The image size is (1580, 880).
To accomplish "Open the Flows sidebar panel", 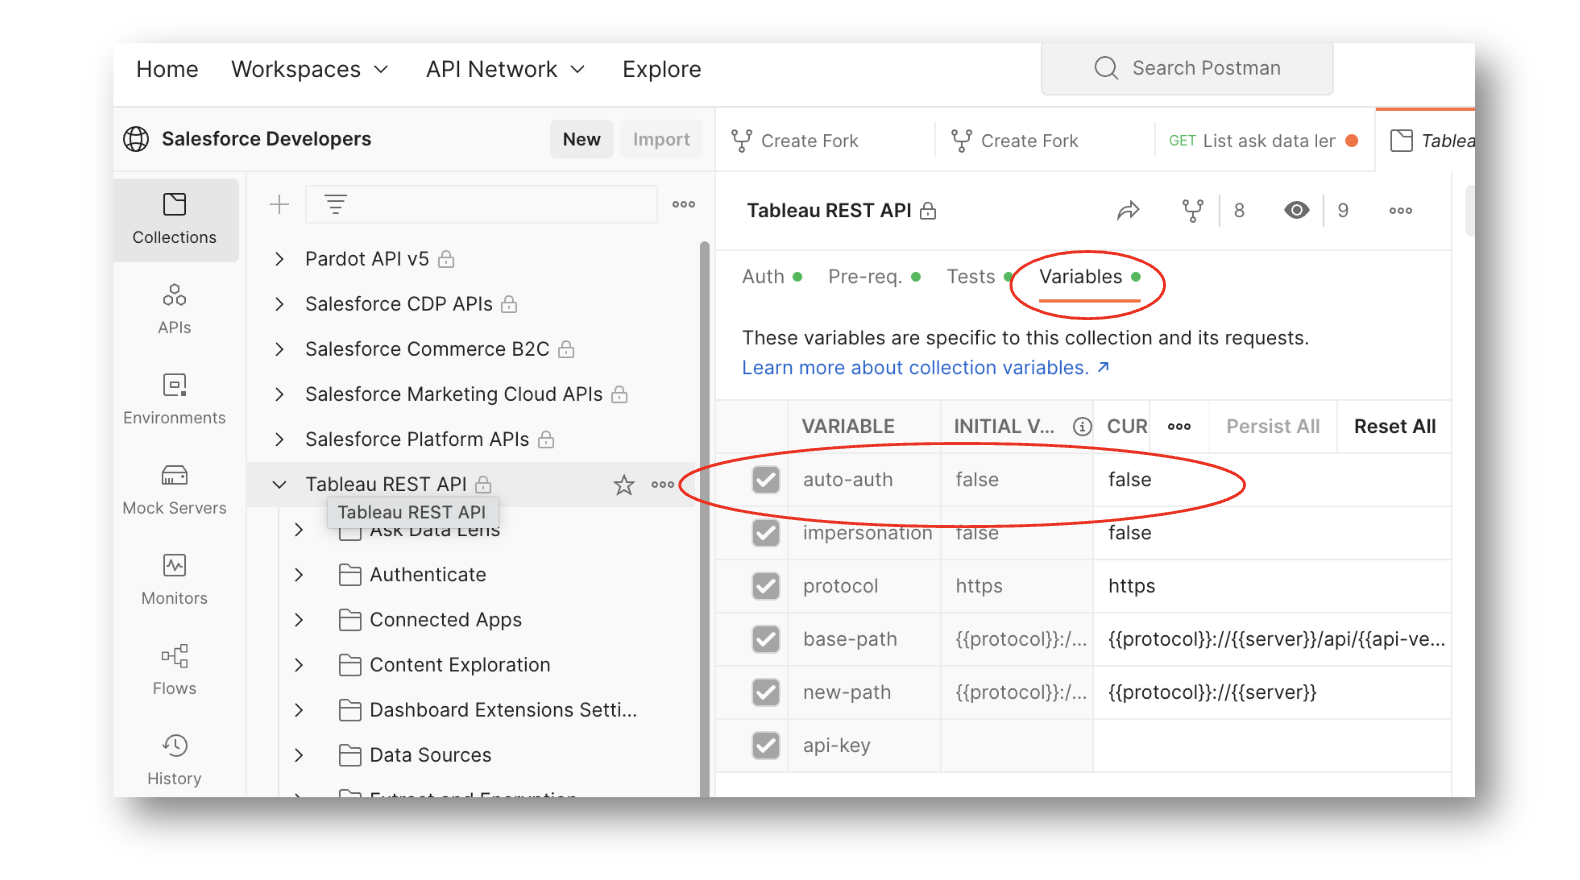I will point(175,670).
